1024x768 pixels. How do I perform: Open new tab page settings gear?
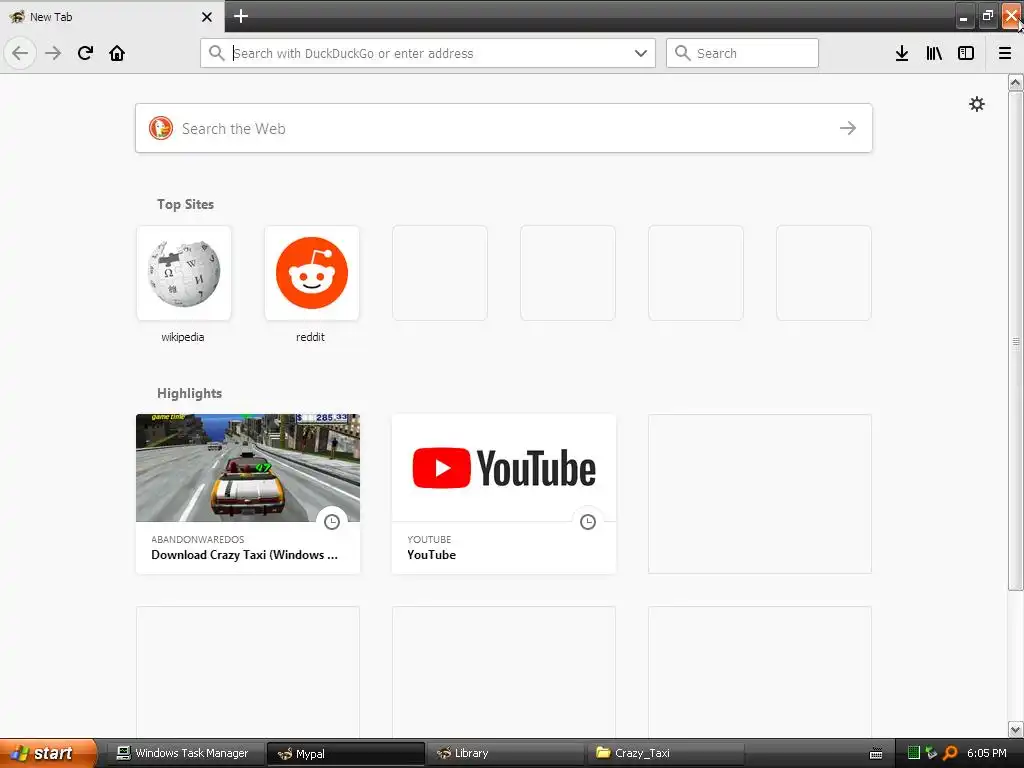point(977,104)
